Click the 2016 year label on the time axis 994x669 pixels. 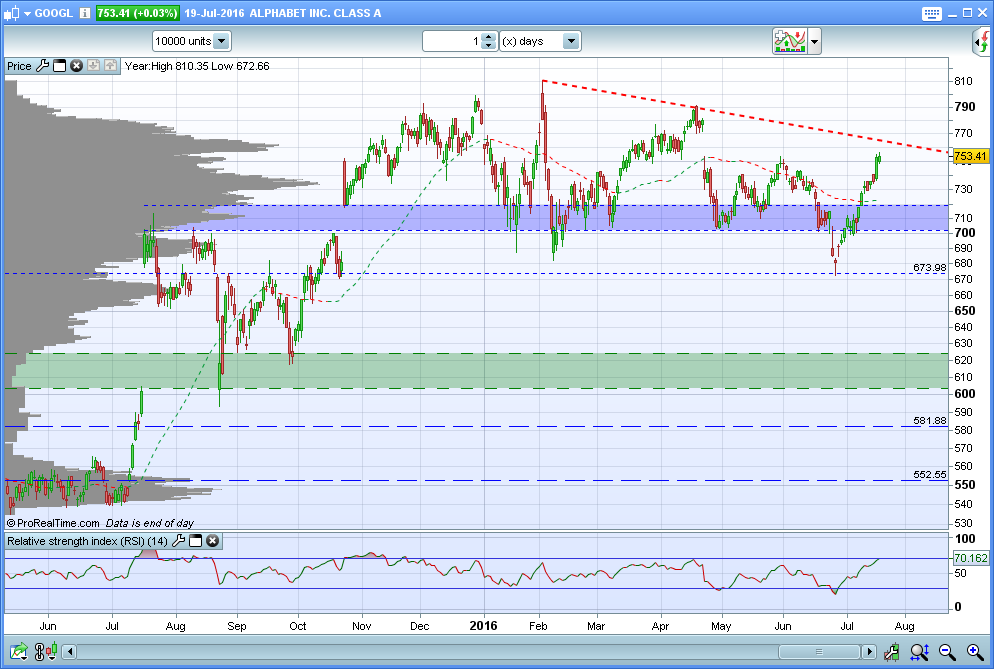pyautogui.click(x=483, y=626)
